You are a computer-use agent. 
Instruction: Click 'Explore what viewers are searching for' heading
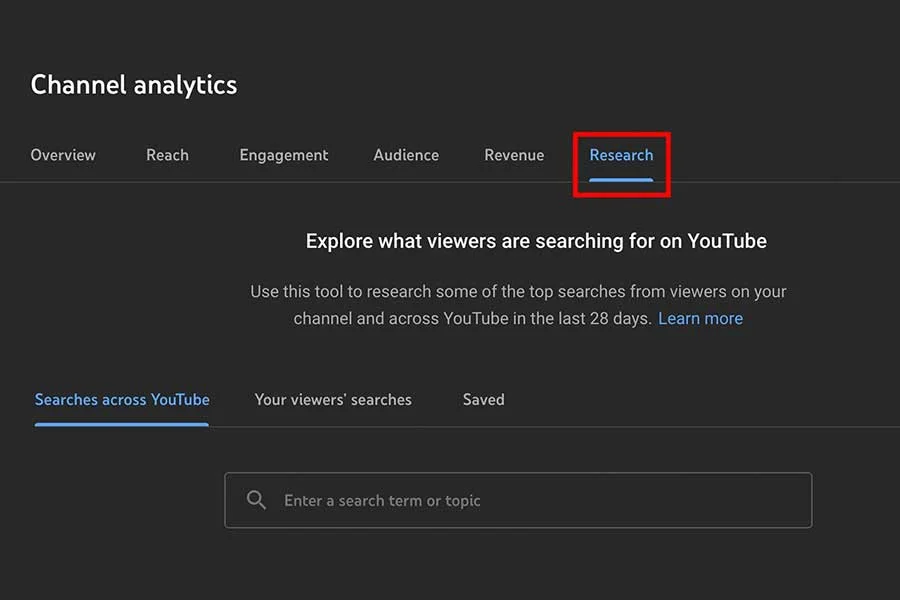(536, 241)
